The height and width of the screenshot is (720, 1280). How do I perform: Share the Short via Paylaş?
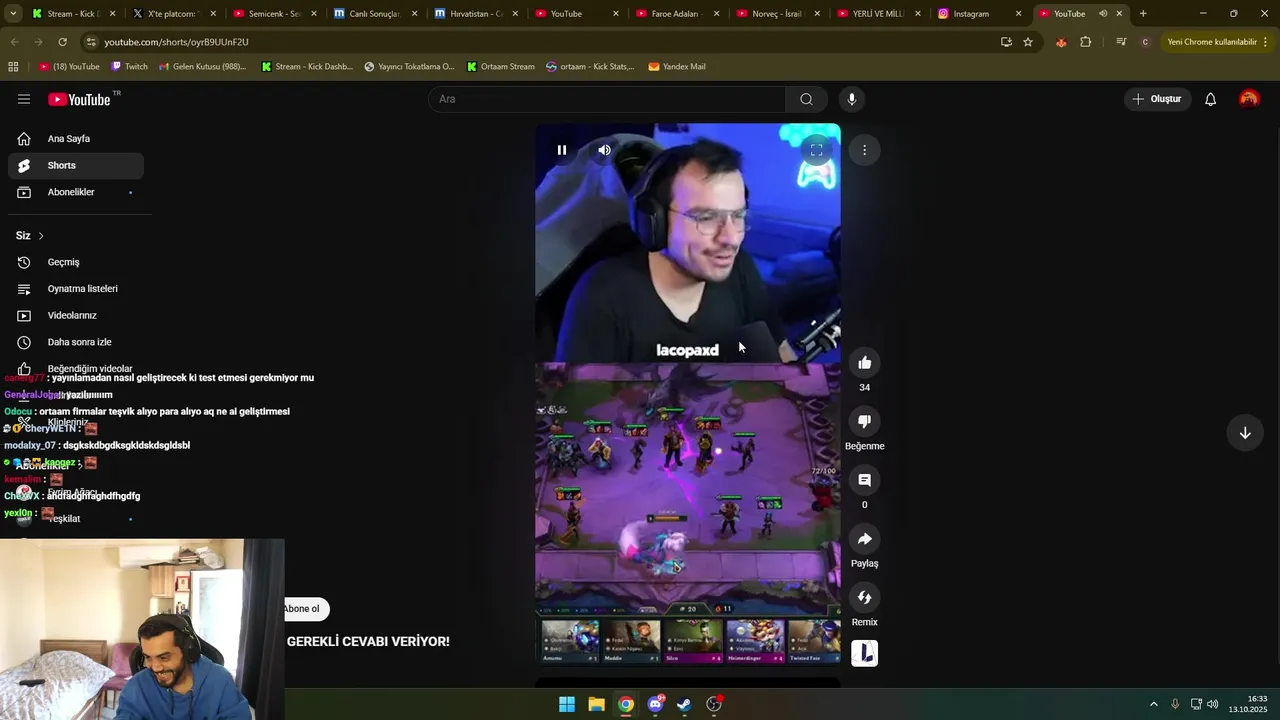[x=865, y=539]
